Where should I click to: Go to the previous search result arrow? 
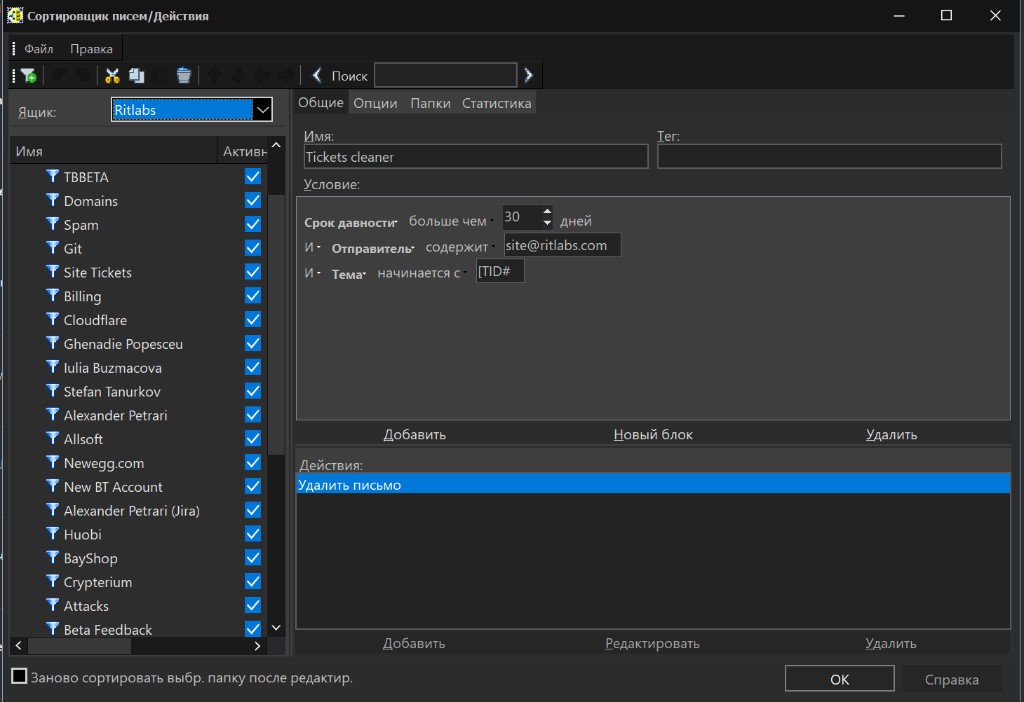pos(317,75)
